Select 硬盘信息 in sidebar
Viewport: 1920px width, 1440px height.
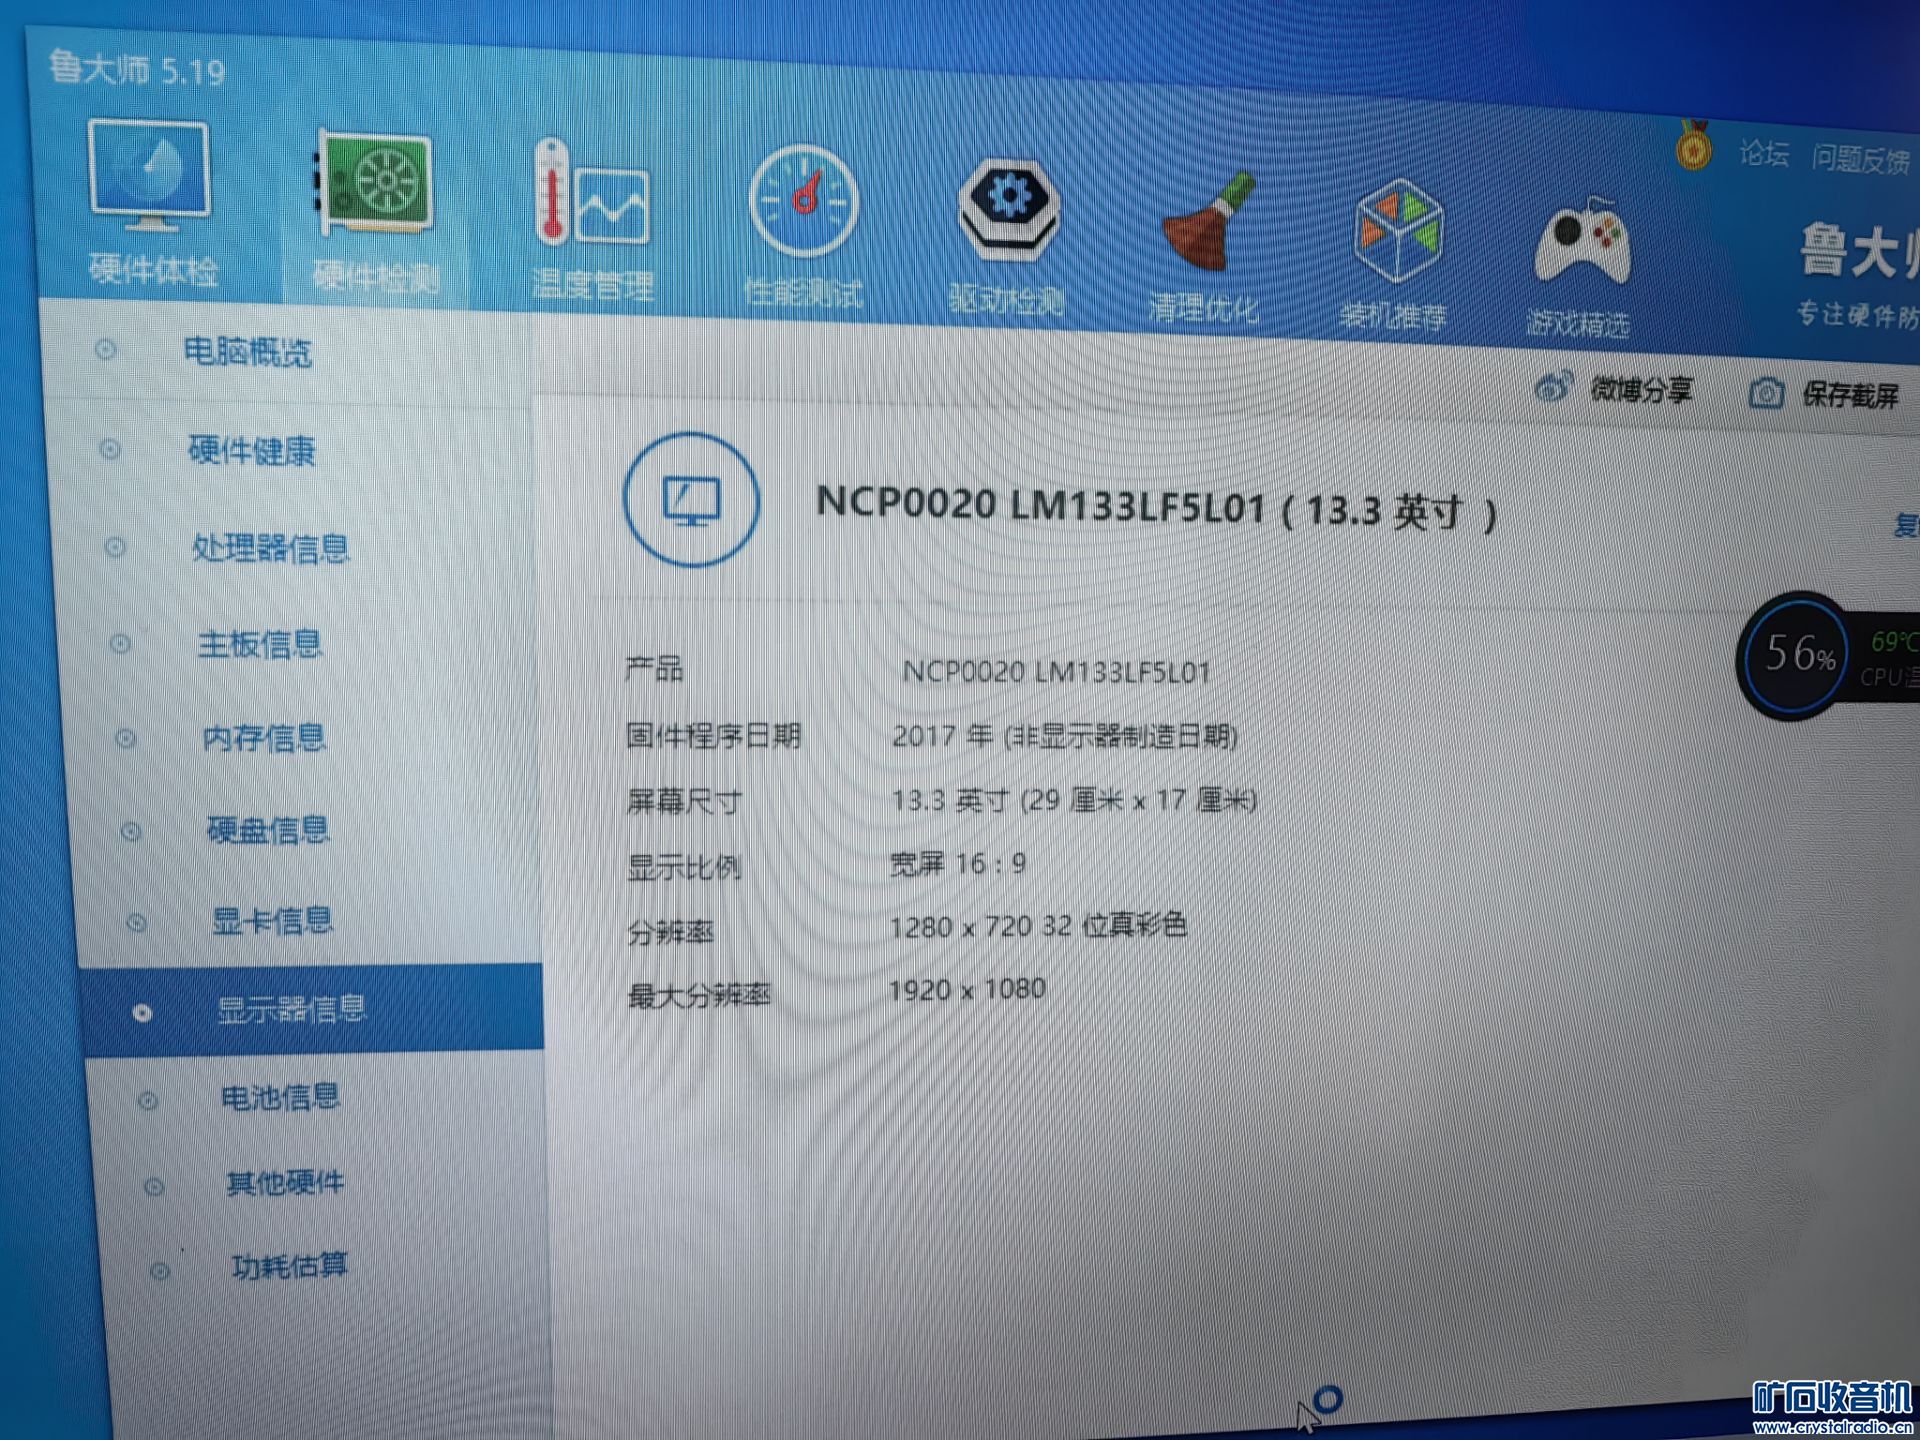(x=268, y=830)
